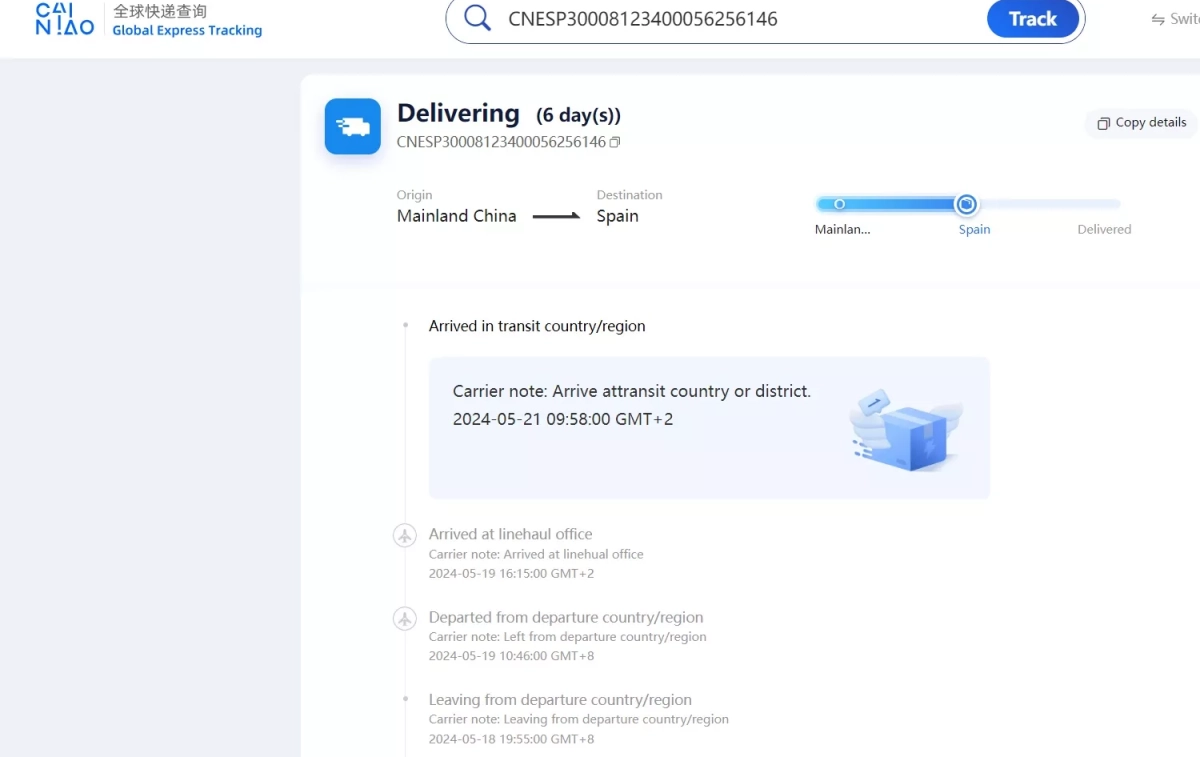Click the Global Express Tracking title
Image resolution: width=1200 pixels, height=757 pixels.
(x=187, y=31)
